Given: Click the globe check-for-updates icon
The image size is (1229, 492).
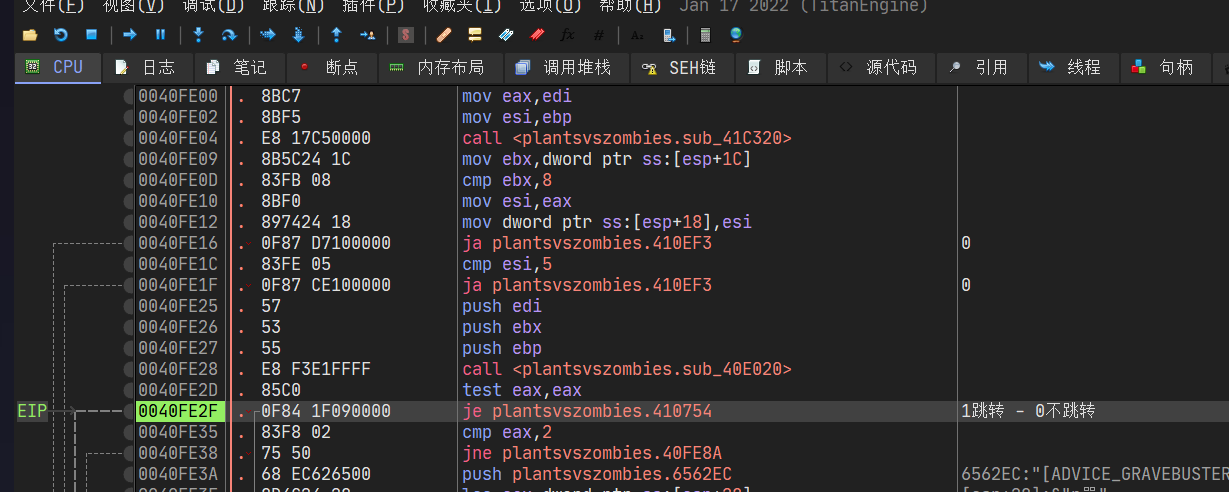Looking at the screenshot, I should tap(736, 35).
